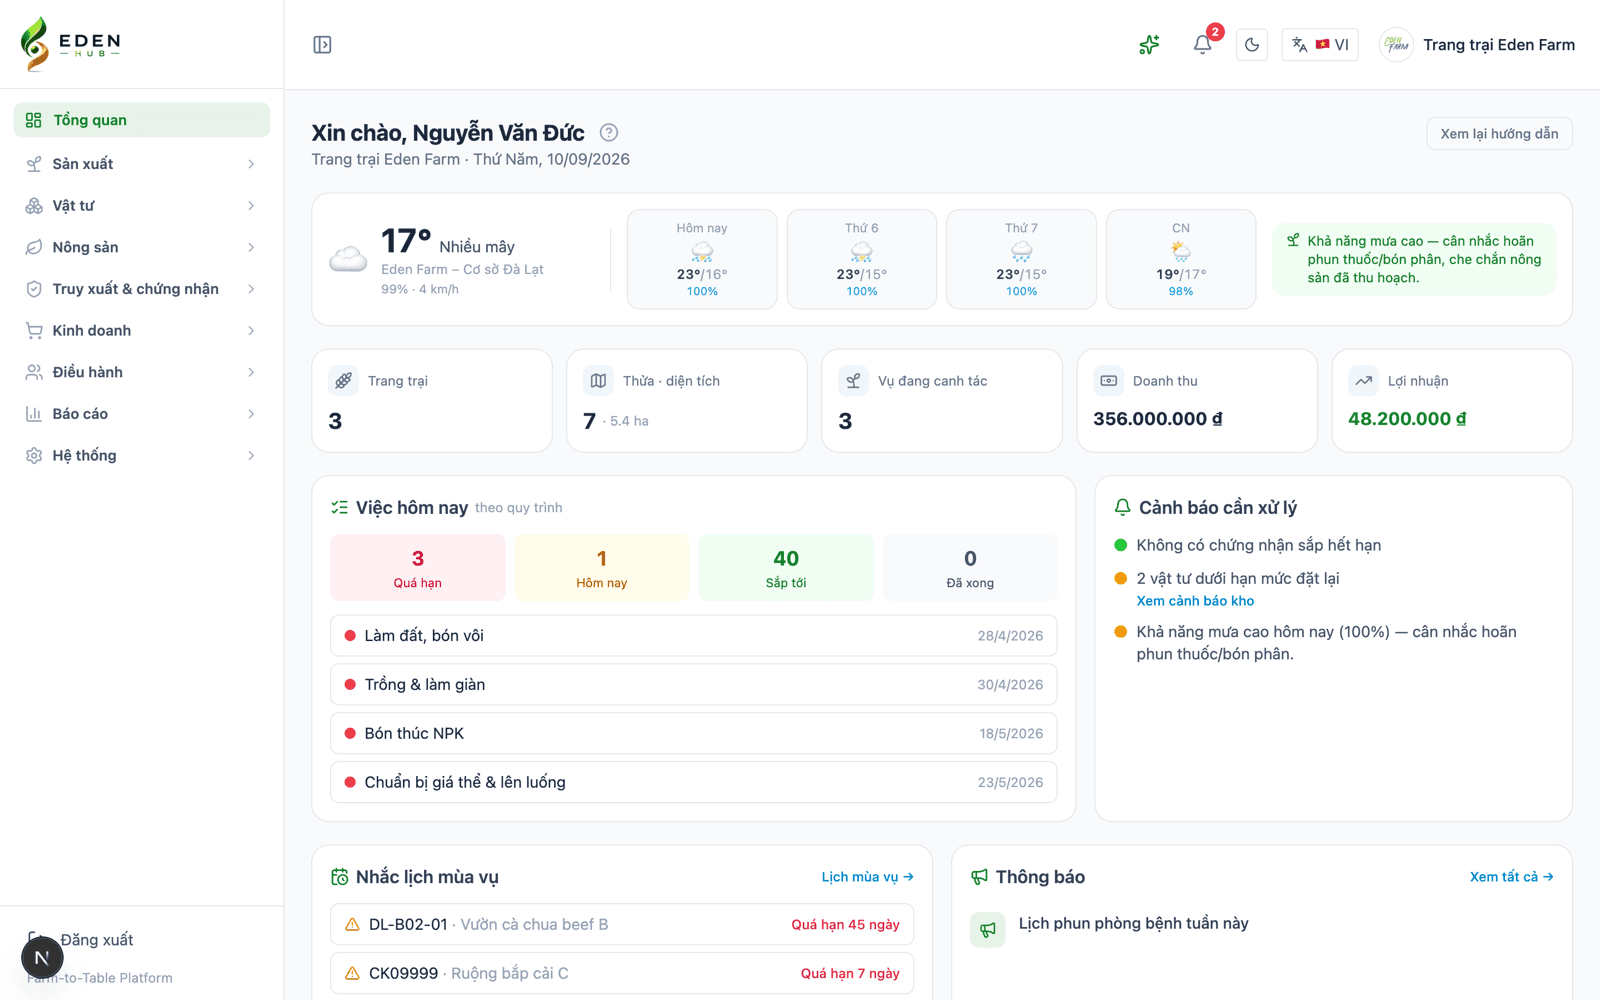The height and width of the screenshot is (1000, 1600).
Task: Click the Nông sản leaf icon
Action: 34,247
